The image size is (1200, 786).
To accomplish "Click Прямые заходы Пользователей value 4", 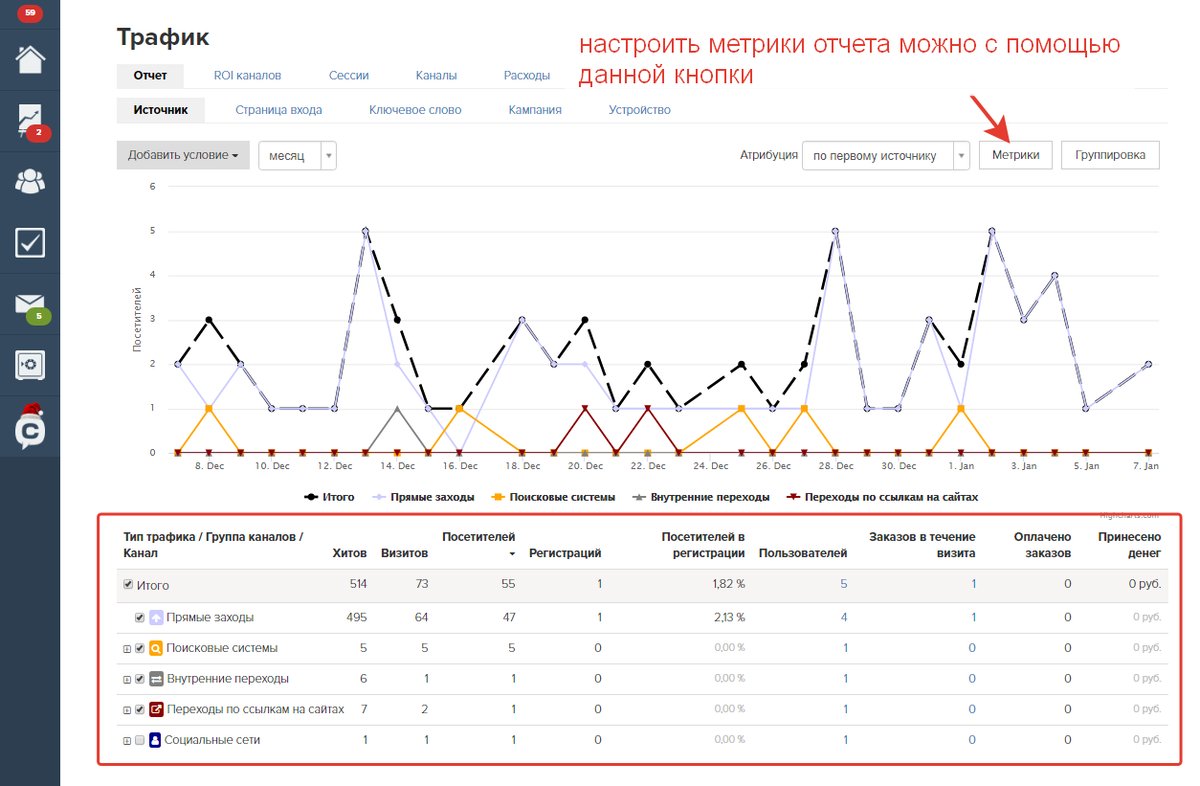I will pos(844,617).
